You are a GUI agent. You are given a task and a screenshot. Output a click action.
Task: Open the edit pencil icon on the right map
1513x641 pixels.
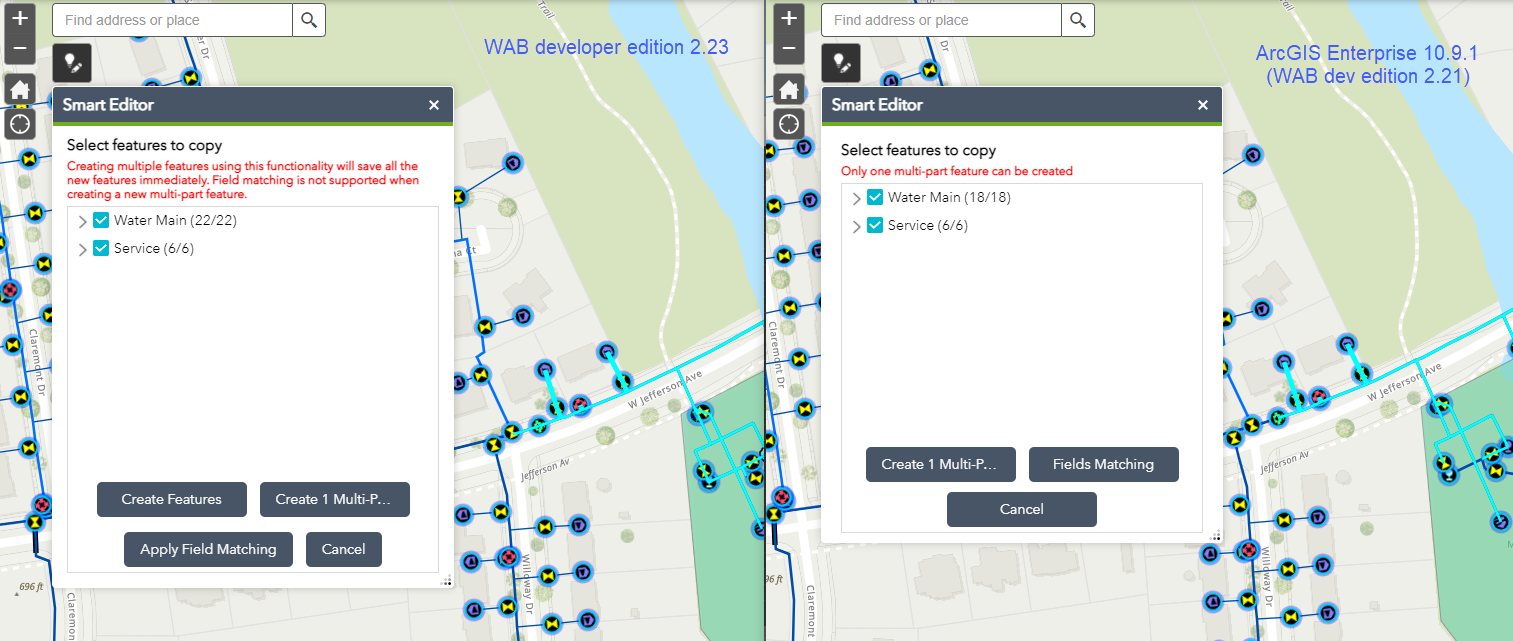tap(841, 62)
